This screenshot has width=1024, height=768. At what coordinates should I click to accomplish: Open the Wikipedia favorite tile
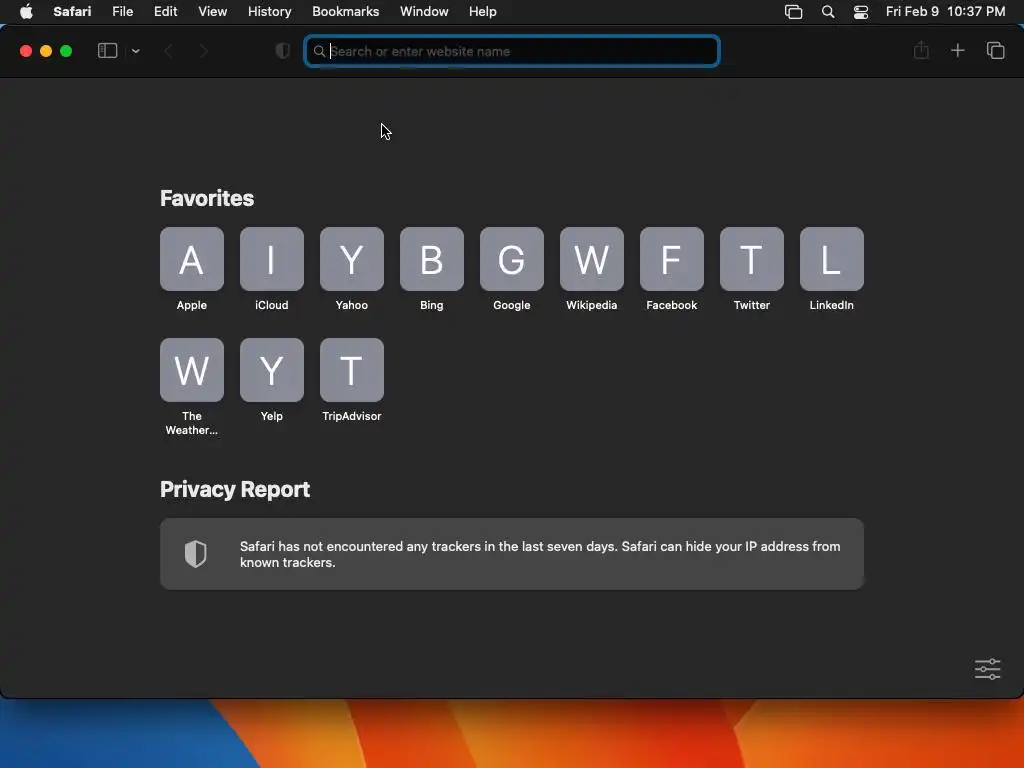coord(592,259)
